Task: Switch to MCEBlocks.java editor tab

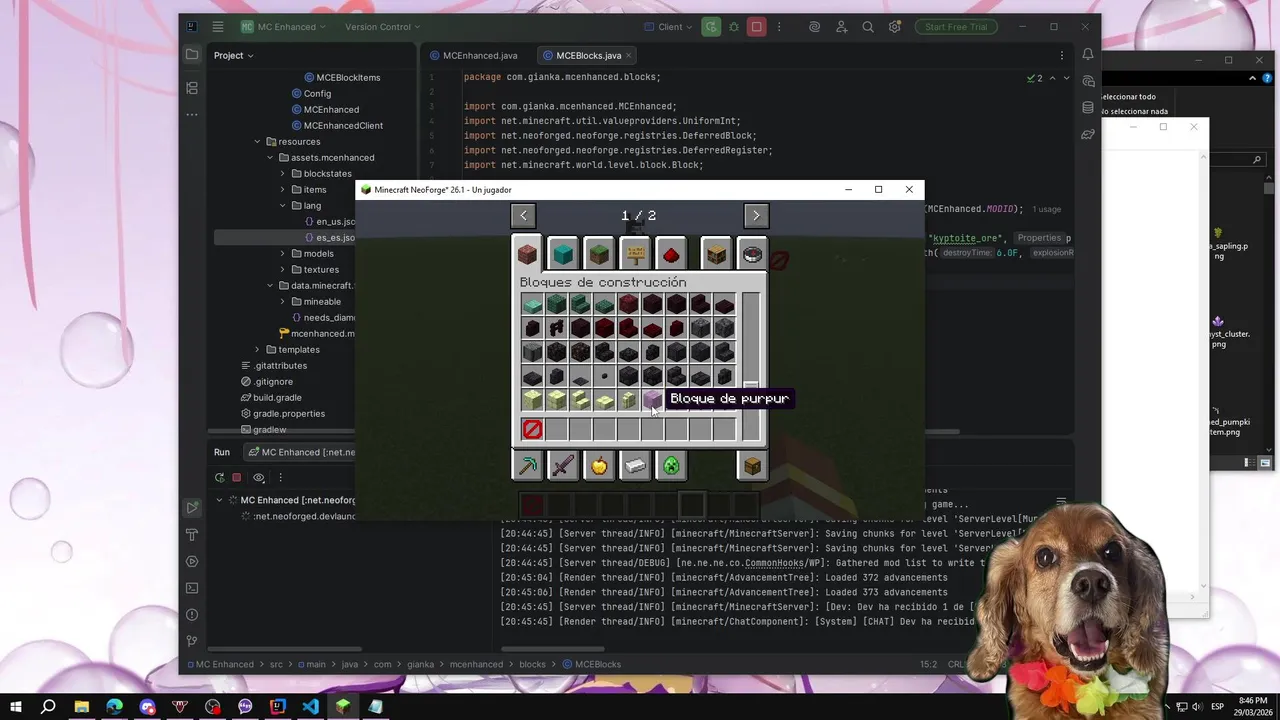Action: pos(589,55)
